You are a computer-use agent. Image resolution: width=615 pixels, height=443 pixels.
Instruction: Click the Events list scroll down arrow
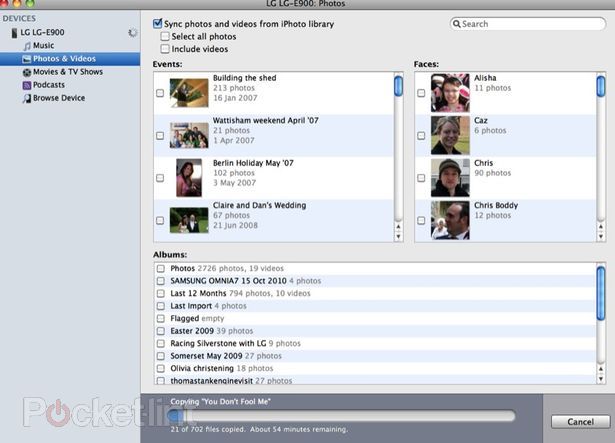pyautogui.click(x=398, y=237)
